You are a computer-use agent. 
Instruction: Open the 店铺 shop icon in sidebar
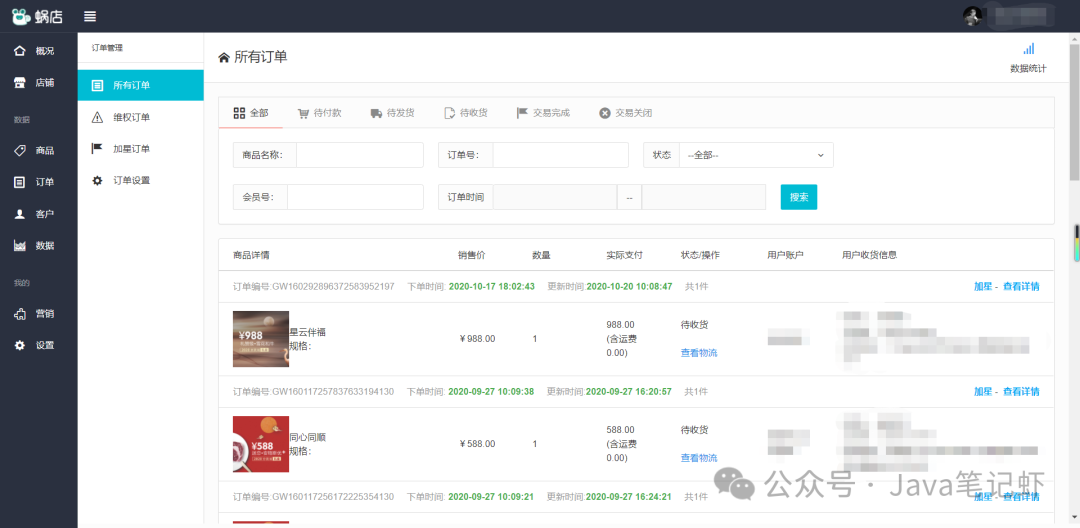pyautogui.click(x=19, y=83)
